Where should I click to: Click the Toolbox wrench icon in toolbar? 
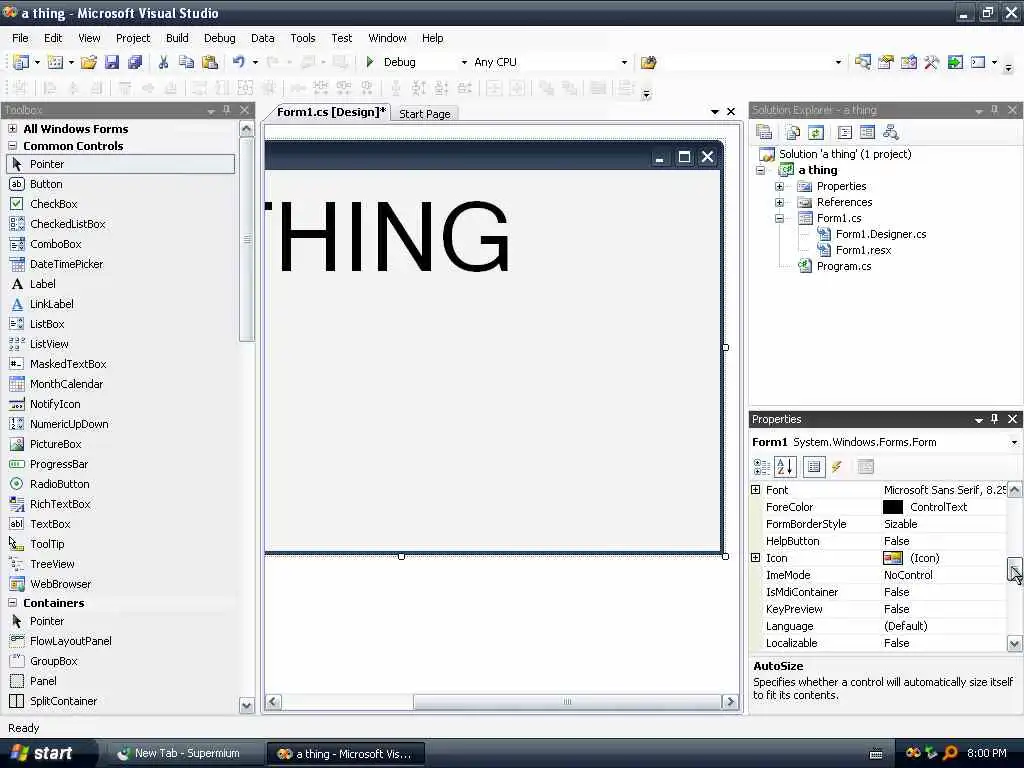coord(931,62)
